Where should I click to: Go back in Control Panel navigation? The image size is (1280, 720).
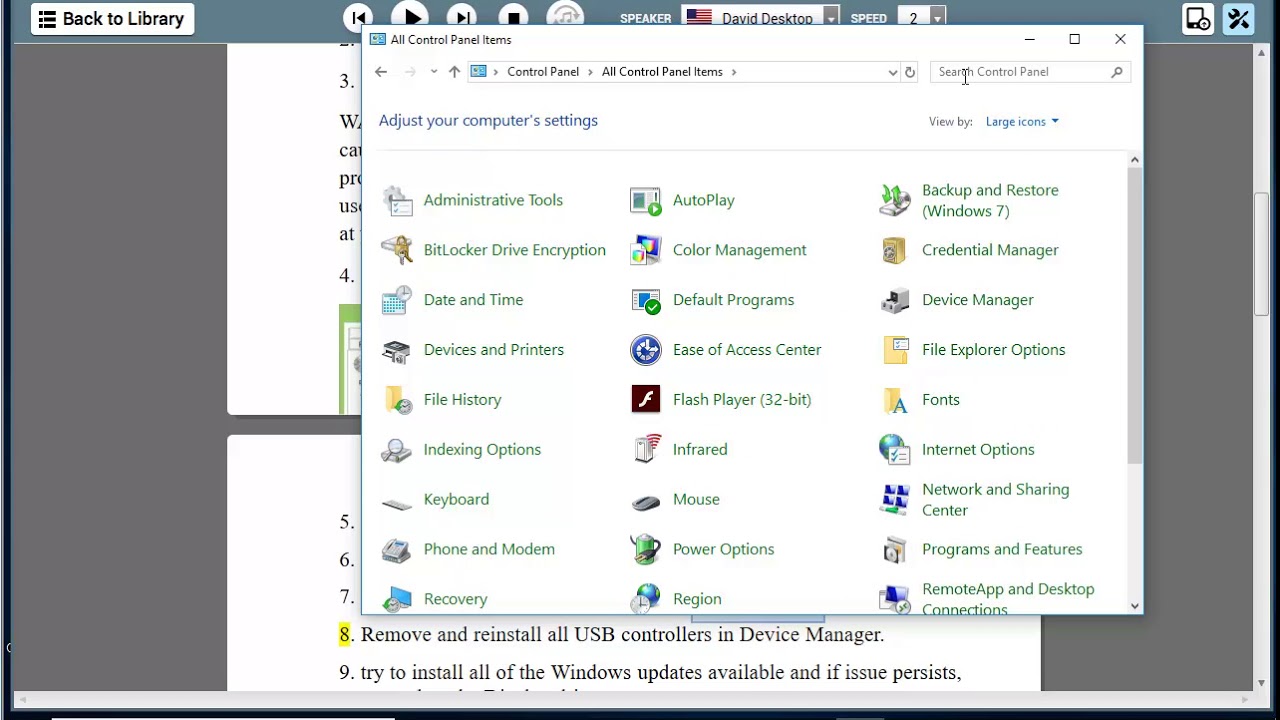[x=381, y=72]
